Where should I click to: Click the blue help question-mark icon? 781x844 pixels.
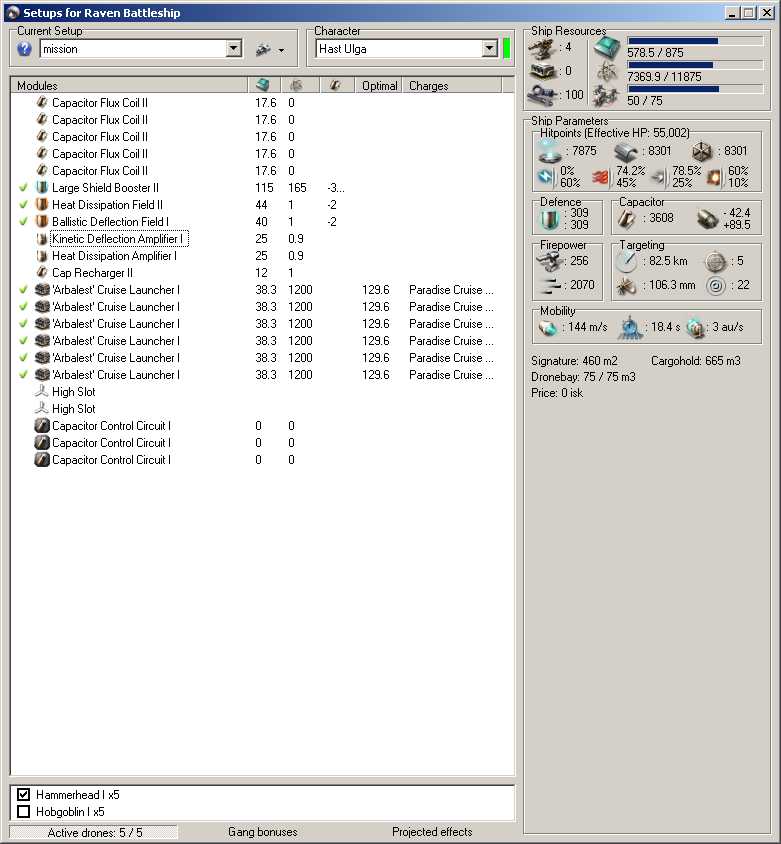coord(24,49)
